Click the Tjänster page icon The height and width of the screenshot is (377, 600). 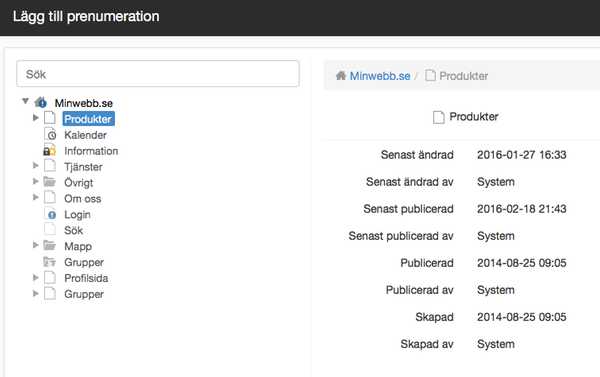pyautogui.click(x=50, y=166)
